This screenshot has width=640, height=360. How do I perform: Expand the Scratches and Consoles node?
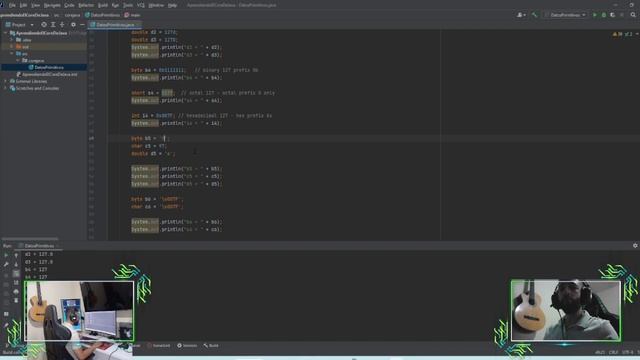point(5,88)
